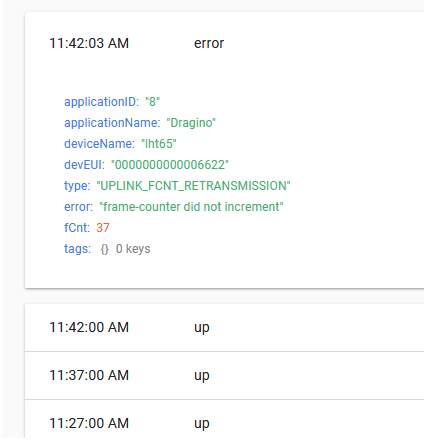Click the "up" label of the 11:27:00 event
This screenshot has width=429, height=441.
click(202, 424)
